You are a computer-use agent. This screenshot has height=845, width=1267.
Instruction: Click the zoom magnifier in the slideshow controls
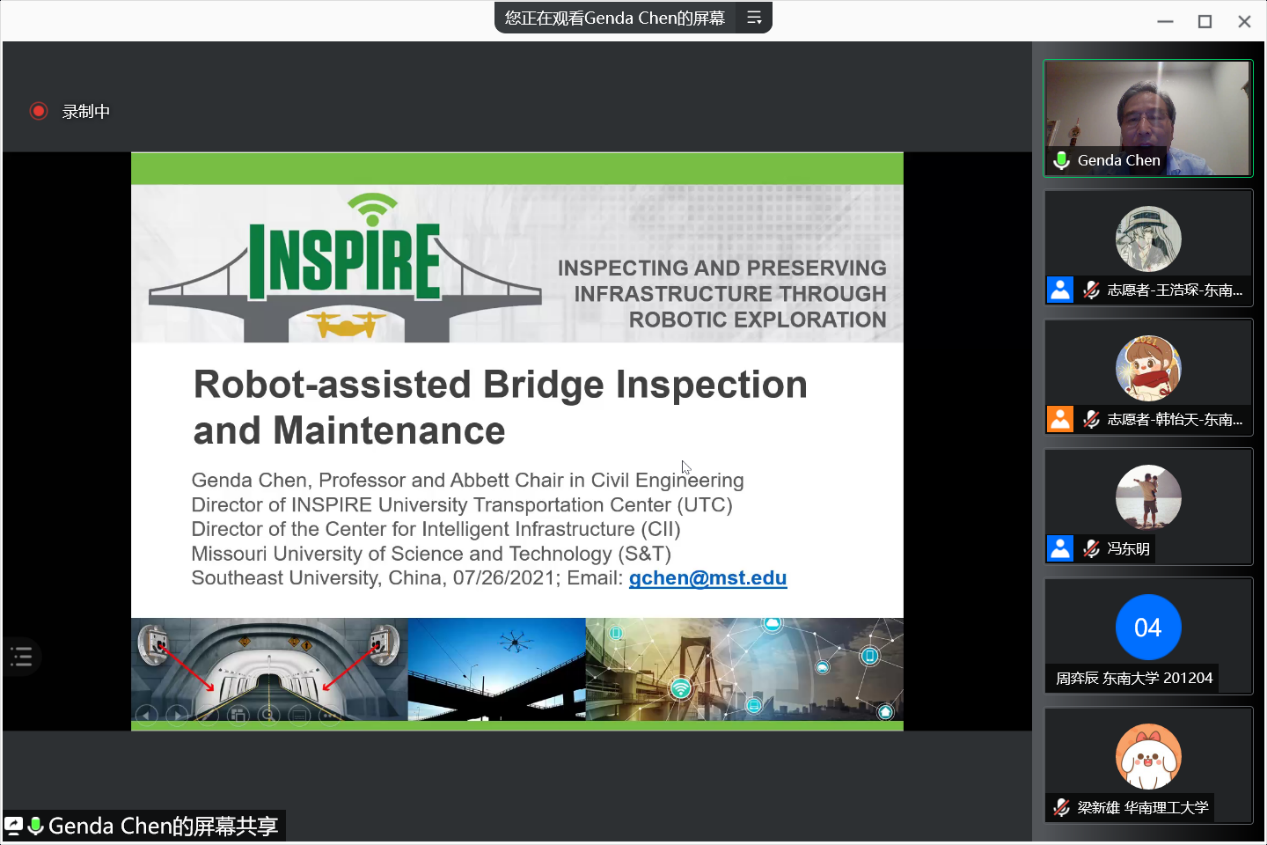268,714
